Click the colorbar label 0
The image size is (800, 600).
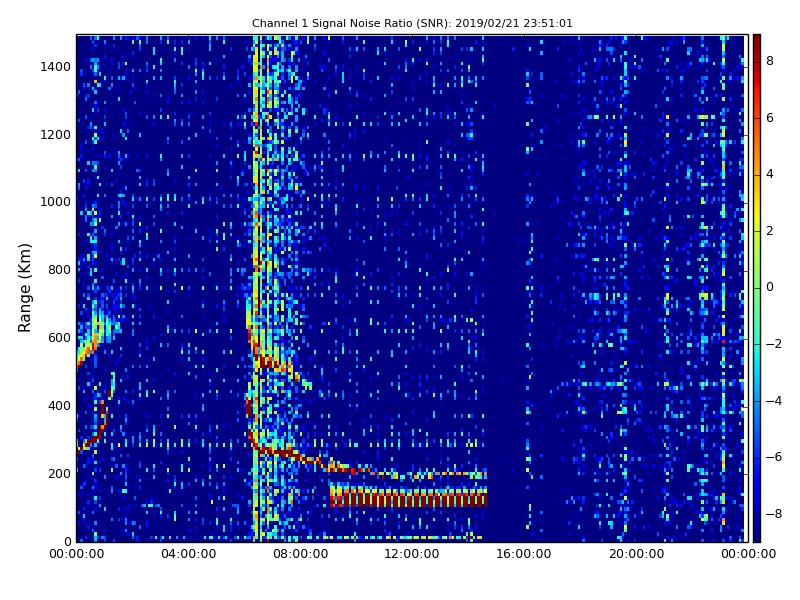click(770, 287)
